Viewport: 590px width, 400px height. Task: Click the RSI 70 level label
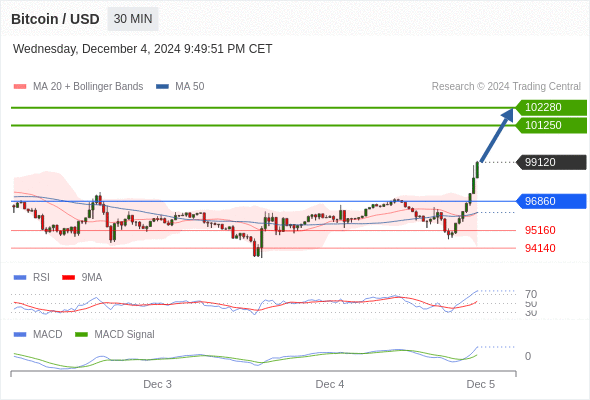pyautogui.click(x=531, y=294)
